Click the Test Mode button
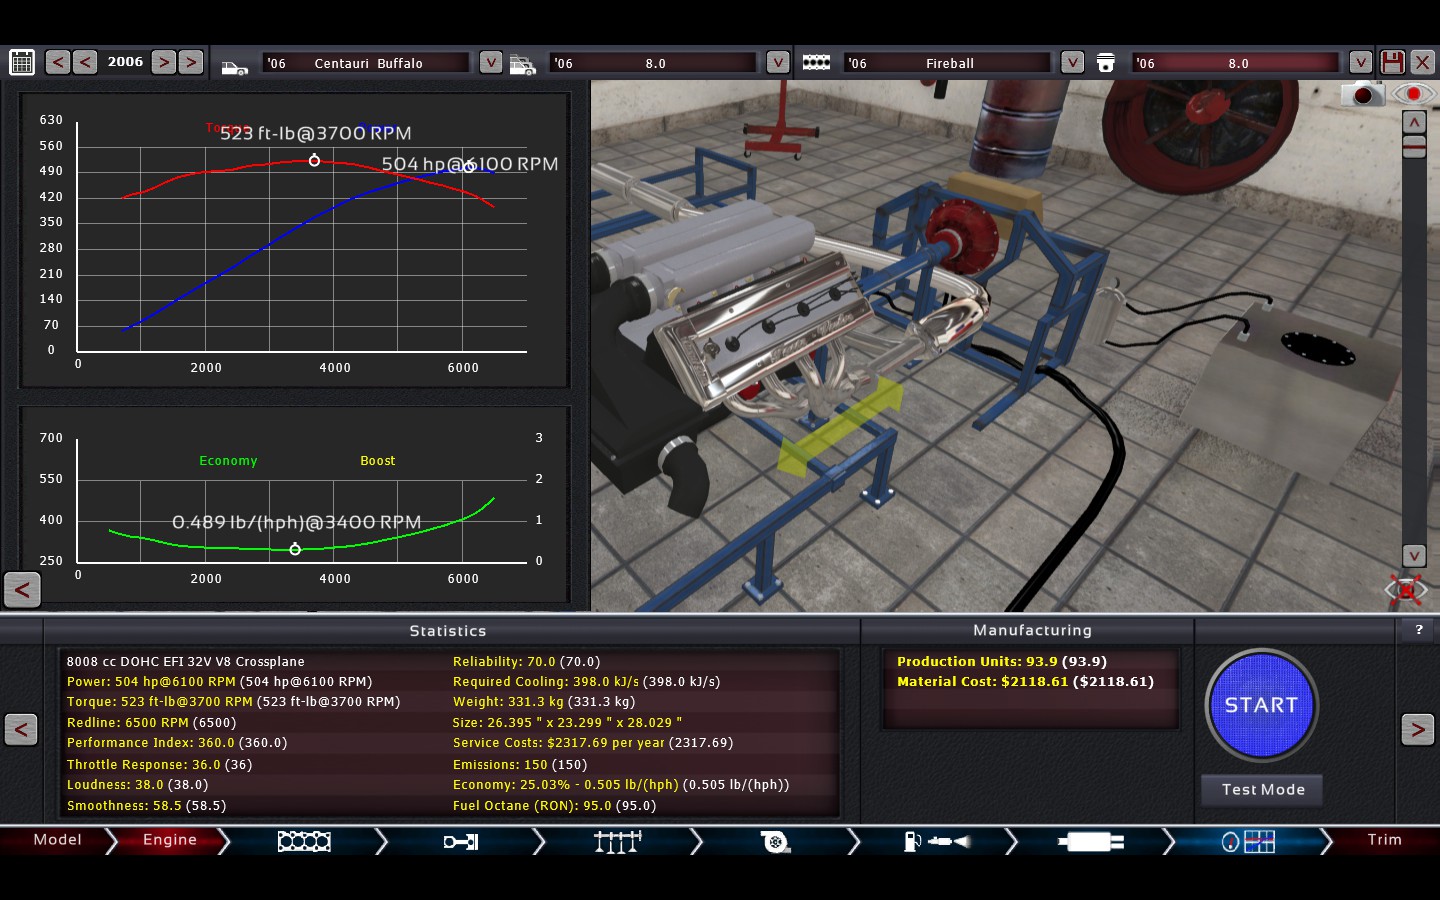1440x900 pixels. pyautogui.click(x=1263, y=790)
